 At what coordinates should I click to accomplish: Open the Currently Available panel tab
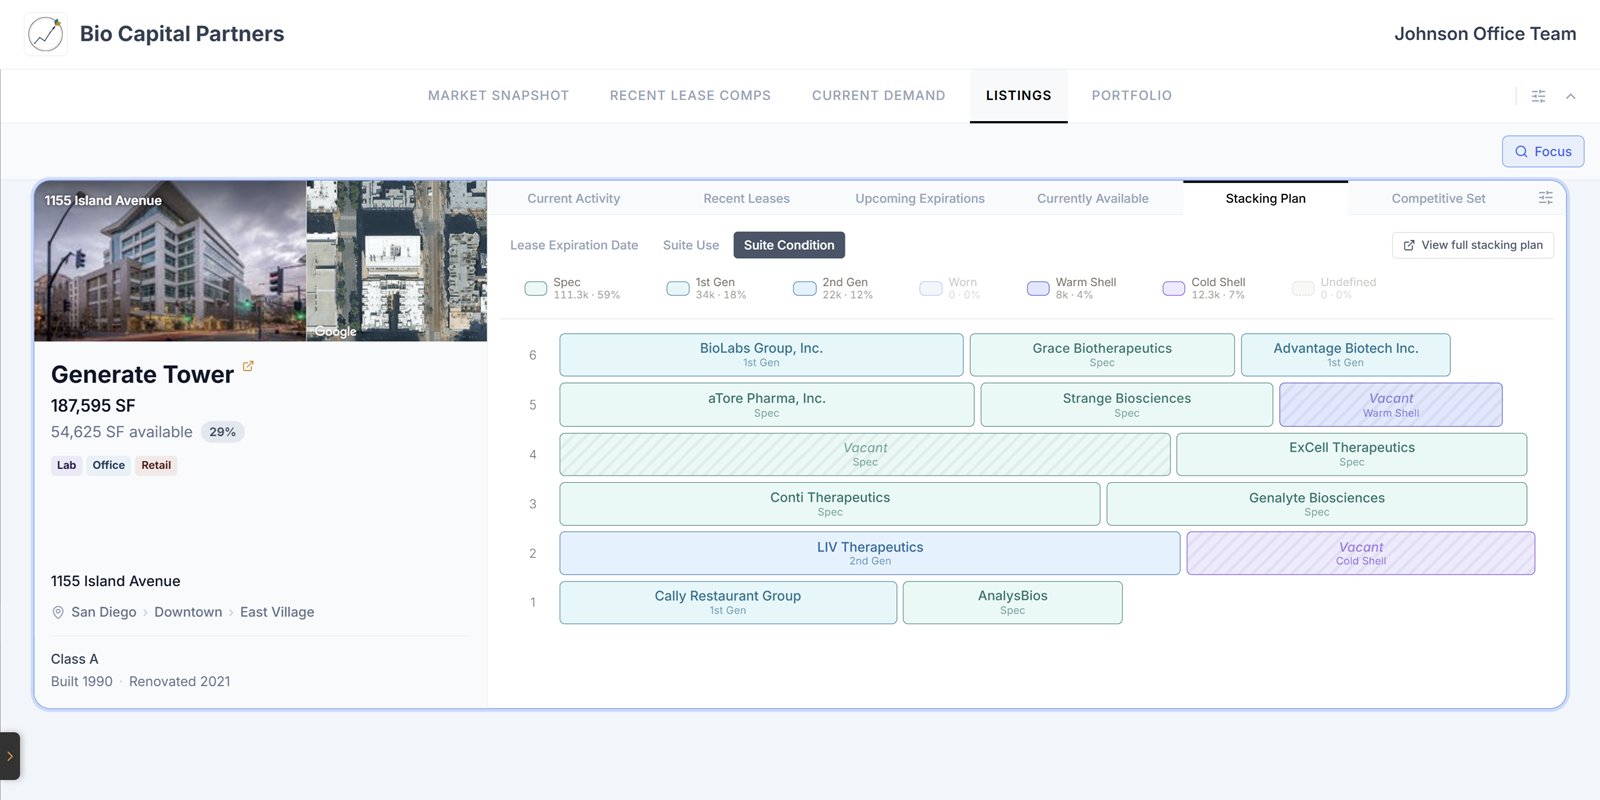tap(1093, 198)
